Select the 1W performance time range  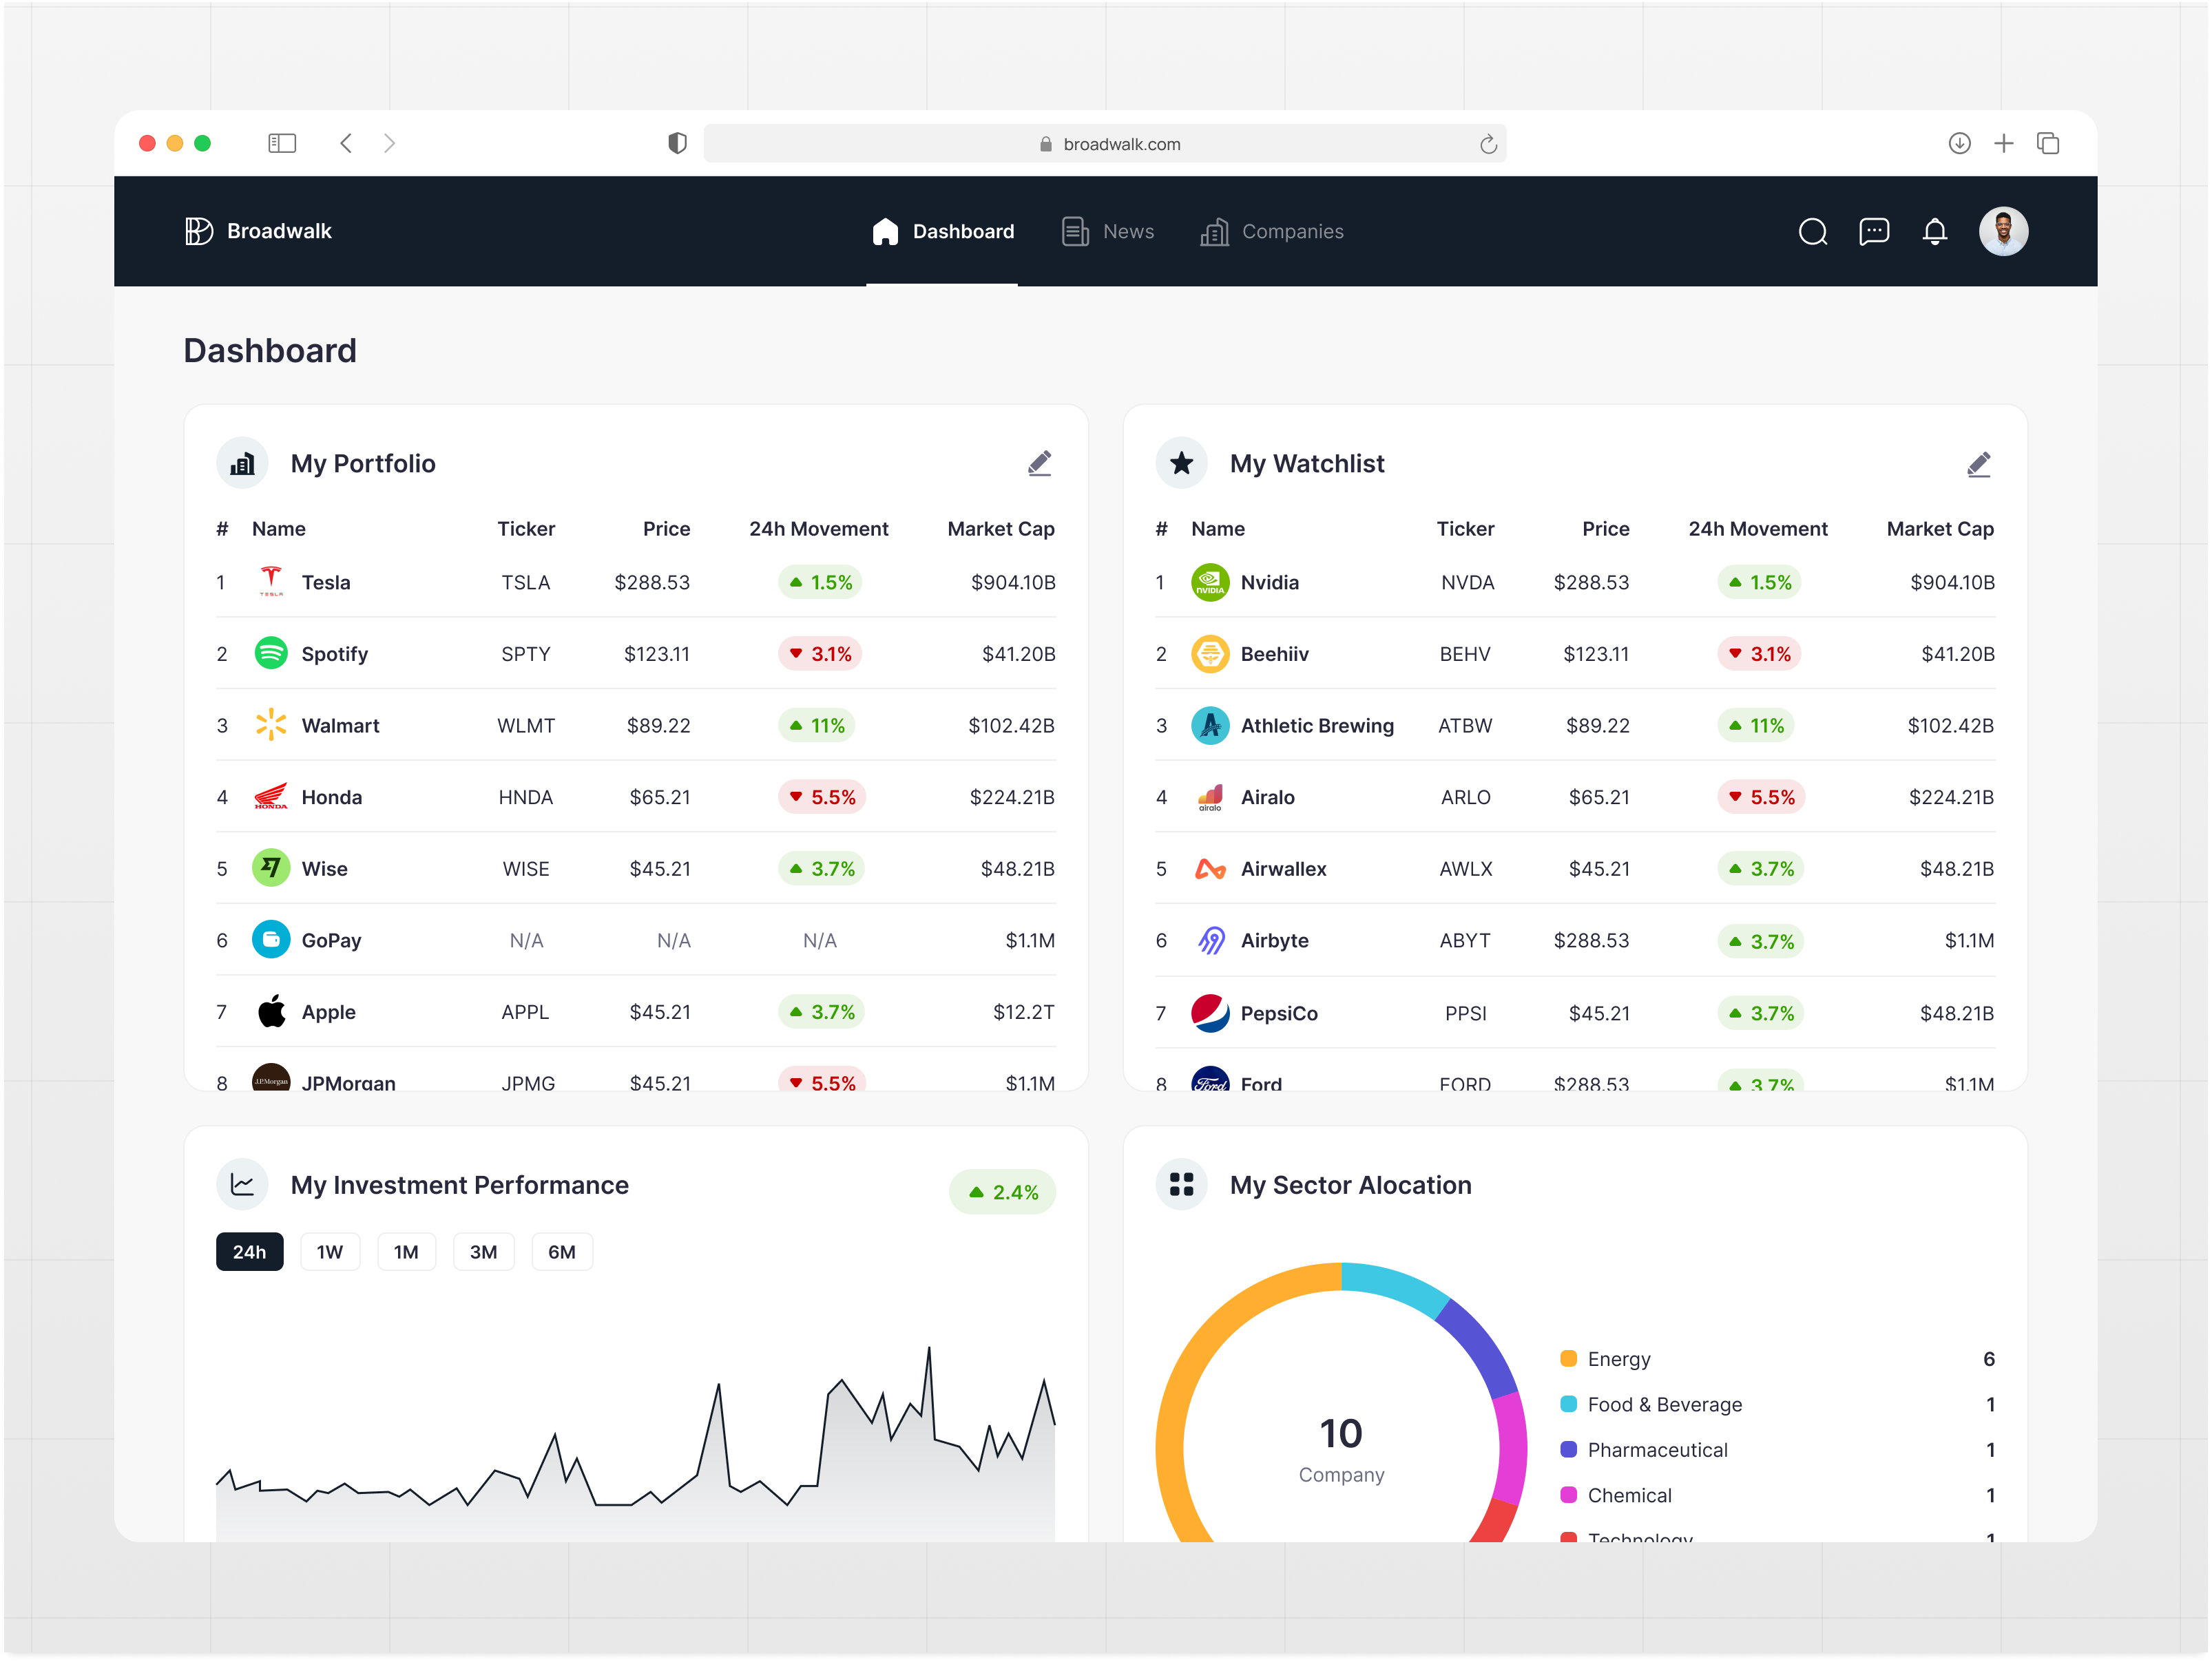[x=330, y=1251]
